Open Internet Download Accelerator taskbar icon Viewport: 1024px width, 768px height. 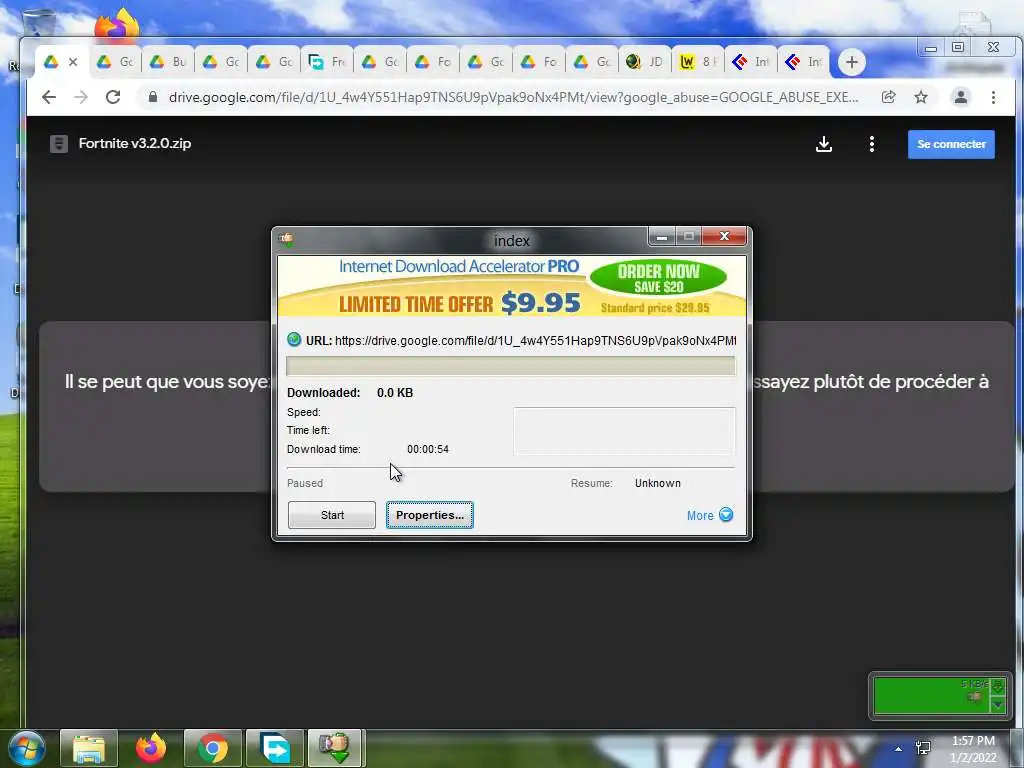[x=335, y=749]
